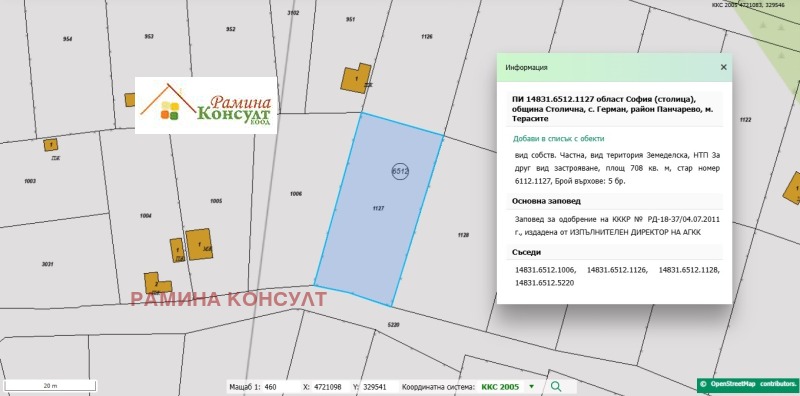
Task: Click parcel 3031 on the map
Action: click(47, 264)
